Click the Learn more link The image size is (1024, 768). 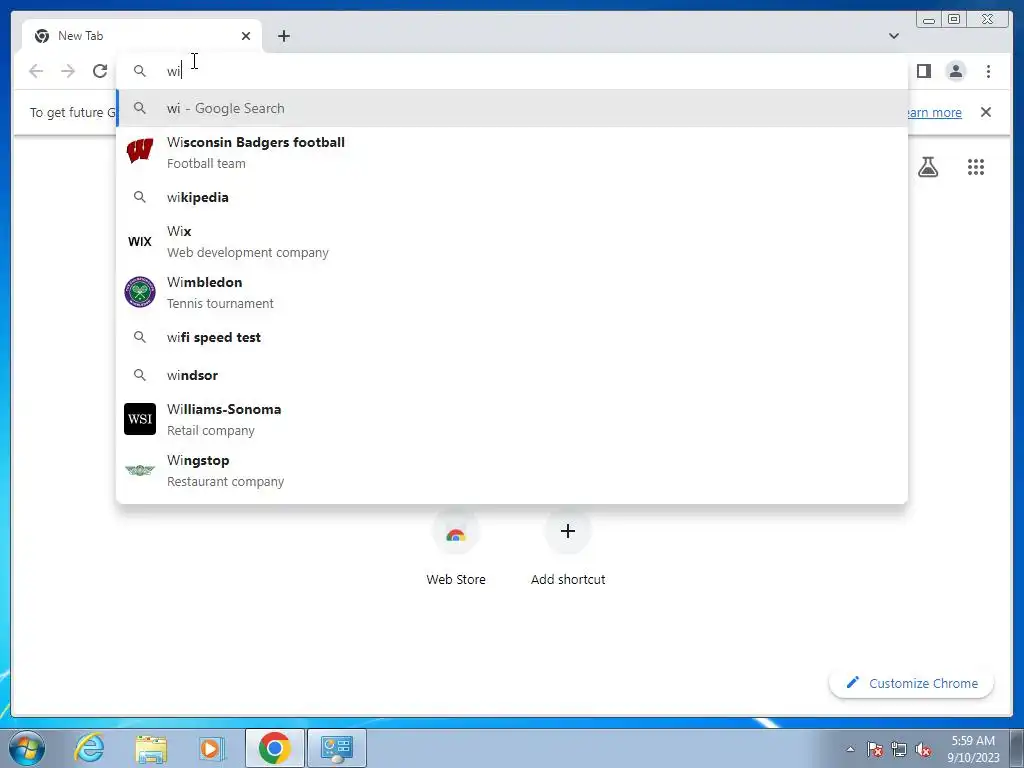(x=935, y=112)
